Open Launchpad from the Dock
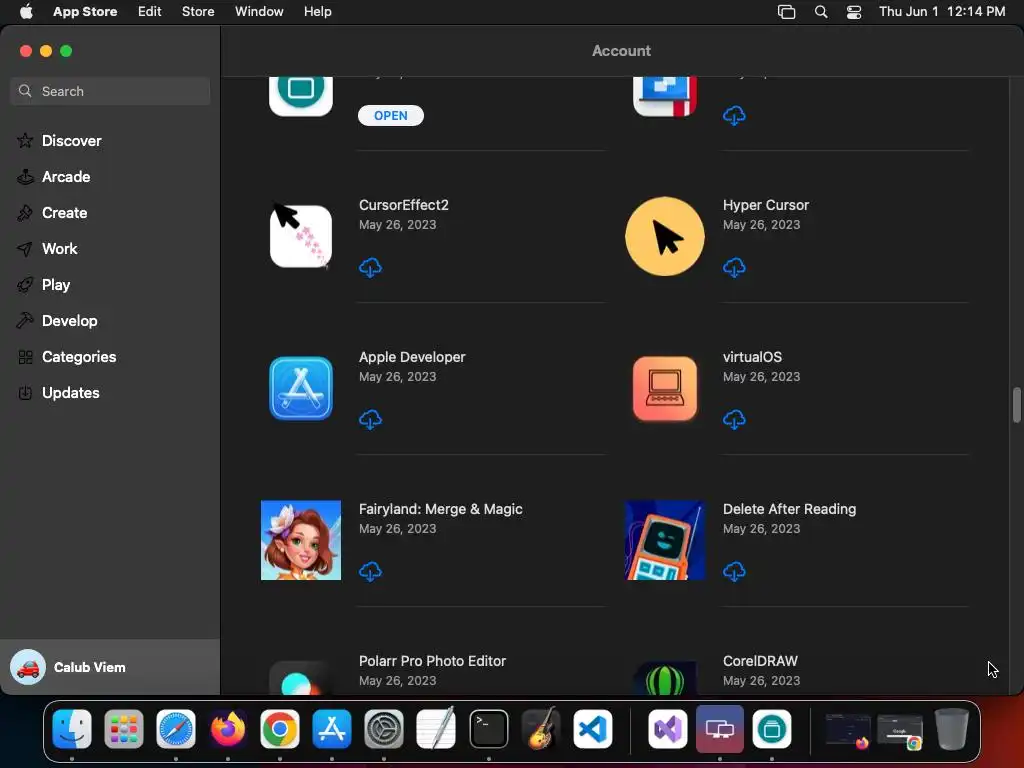1024x768 pixels. click(x=123, y=729)
